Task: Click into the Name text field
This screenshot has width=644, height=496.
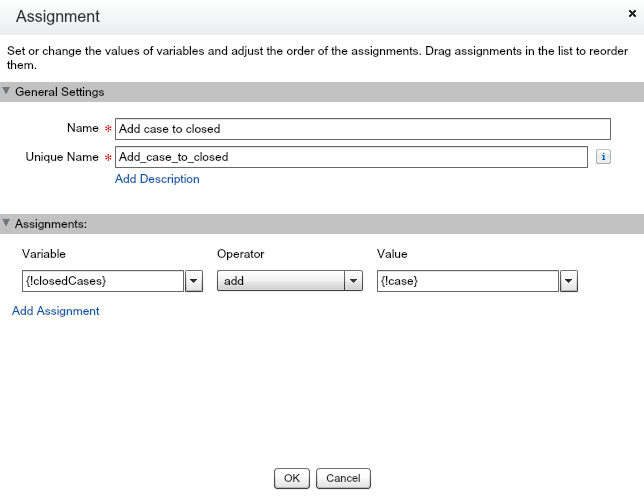Action: click(x=362, y=129)
